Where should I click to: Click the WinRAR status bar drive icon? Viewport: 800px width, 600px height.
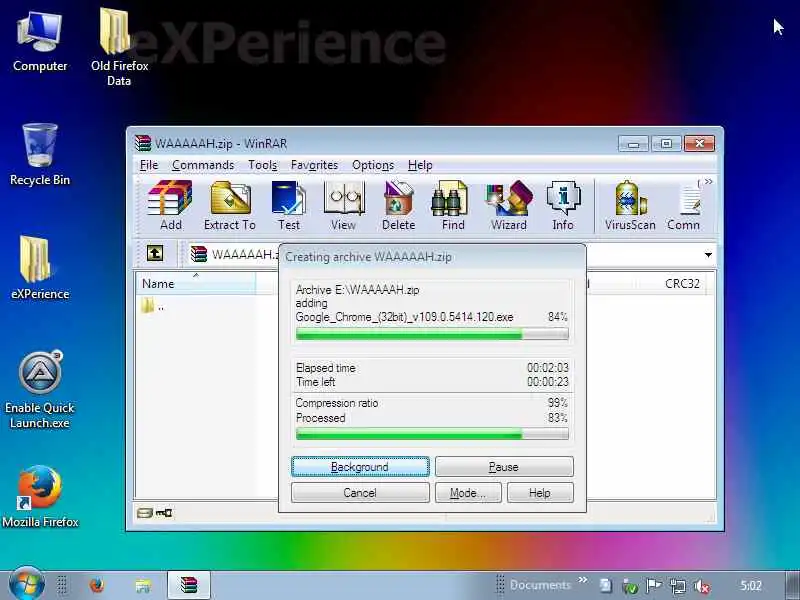point(144,513)
